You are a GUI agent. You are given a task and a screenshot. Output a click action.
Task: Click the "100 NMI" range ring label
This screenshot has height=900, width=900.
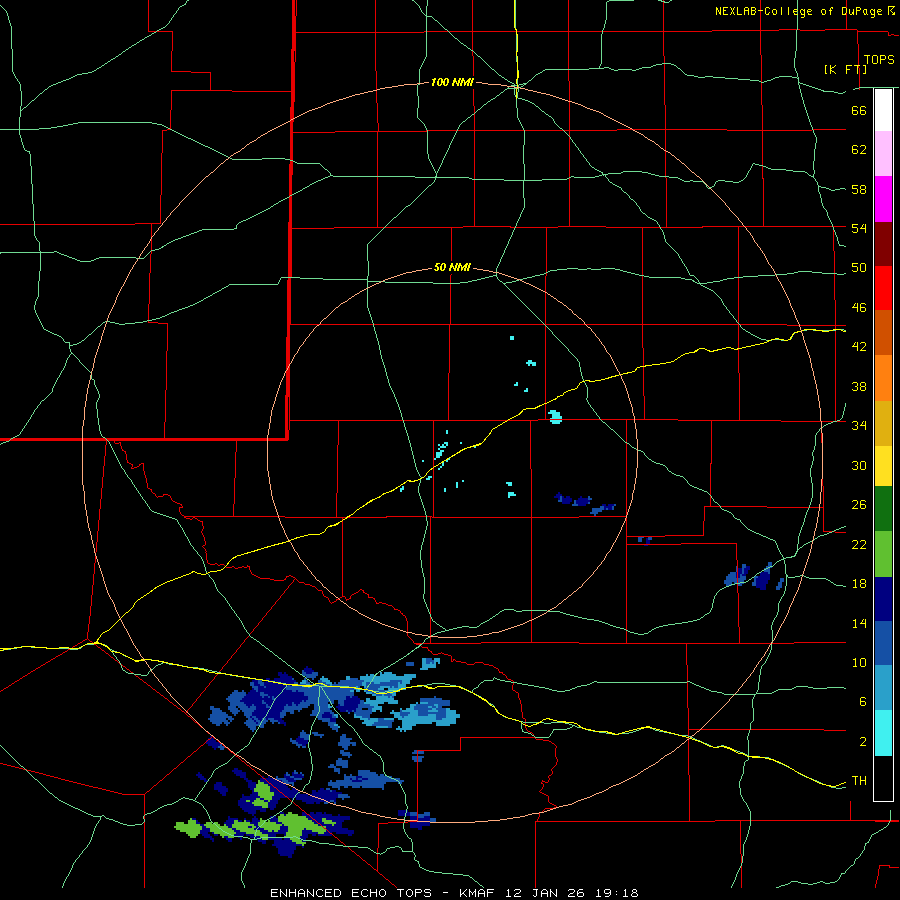coord(452,83)
